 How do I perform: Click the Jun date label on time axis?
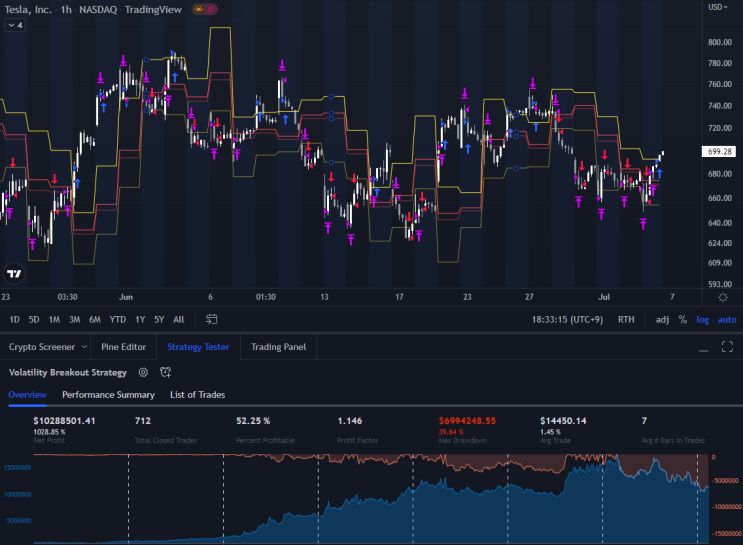126,297
